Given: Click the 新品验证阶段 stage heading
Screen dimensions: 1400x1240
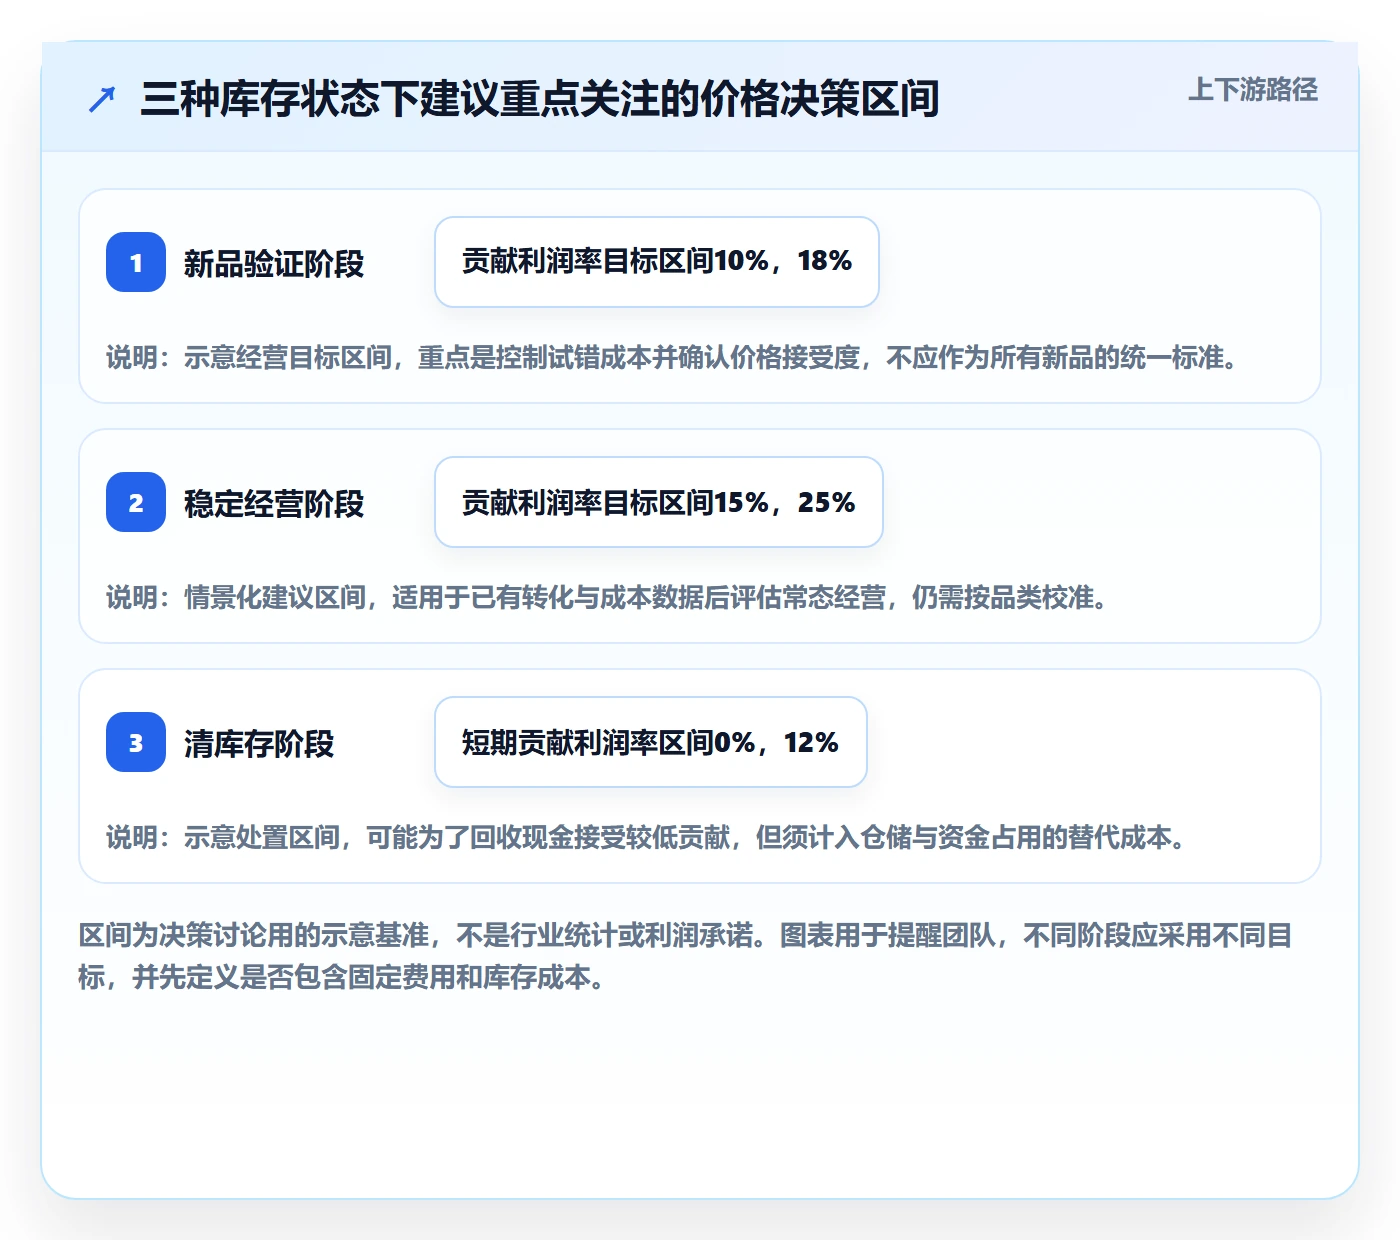Looking at the screenshot, I should [274, 264].
